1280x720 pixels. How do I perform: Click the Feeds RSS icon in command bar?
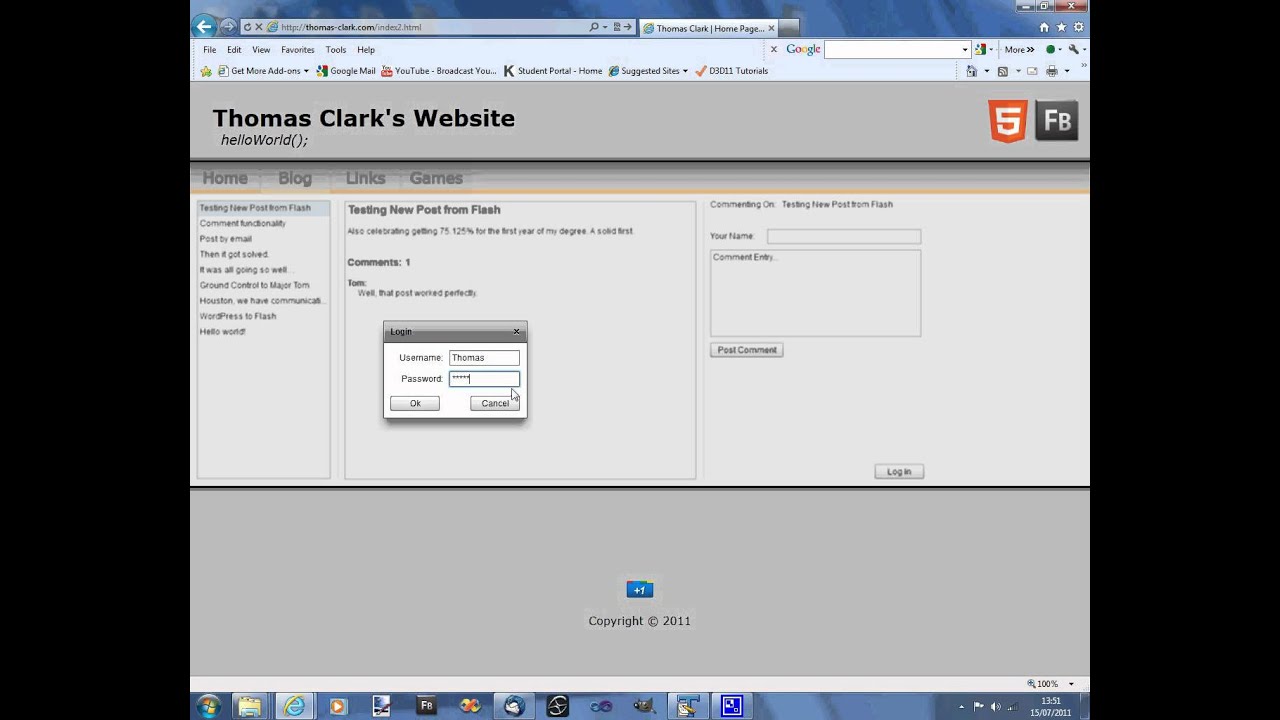click(x=1003, y=71)
